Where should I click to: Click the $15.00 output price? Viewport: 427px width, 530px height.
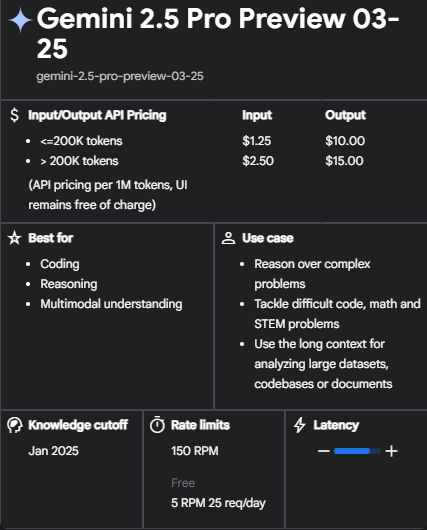click(x=344, y=161)
